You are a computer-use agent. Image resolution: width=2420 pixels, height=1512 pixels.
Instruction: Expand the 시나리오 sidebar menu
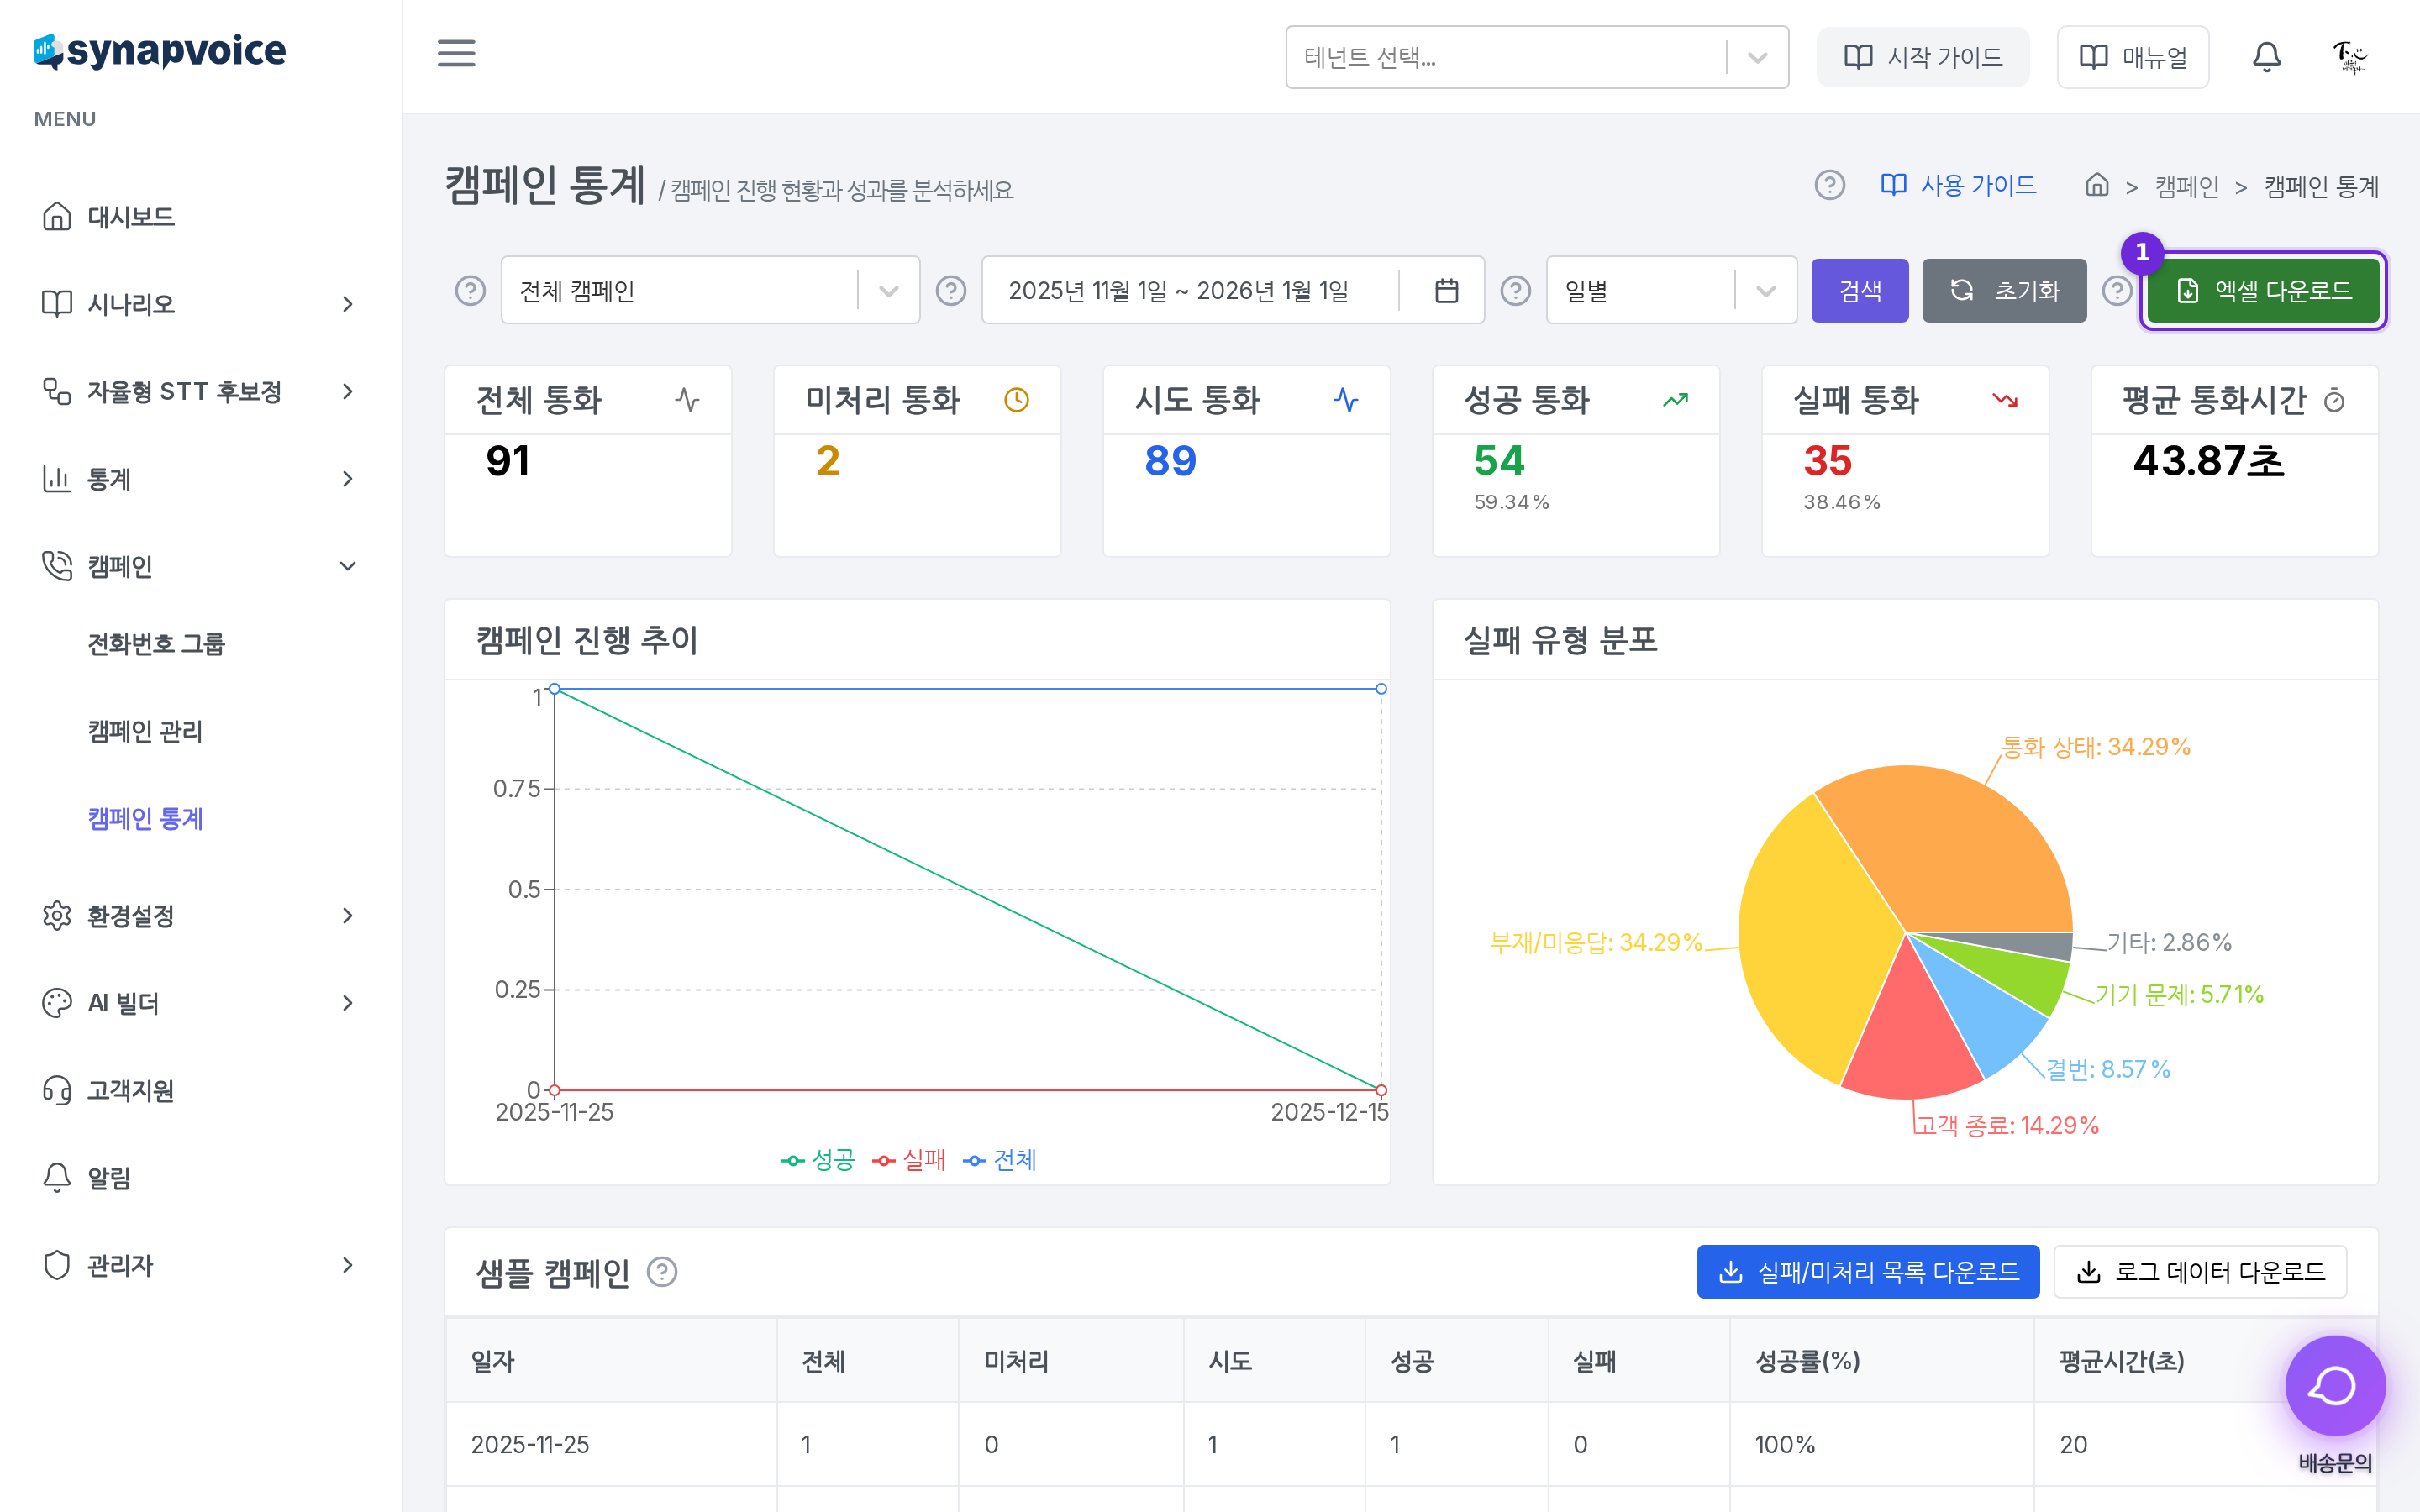[x=200, y=304]
